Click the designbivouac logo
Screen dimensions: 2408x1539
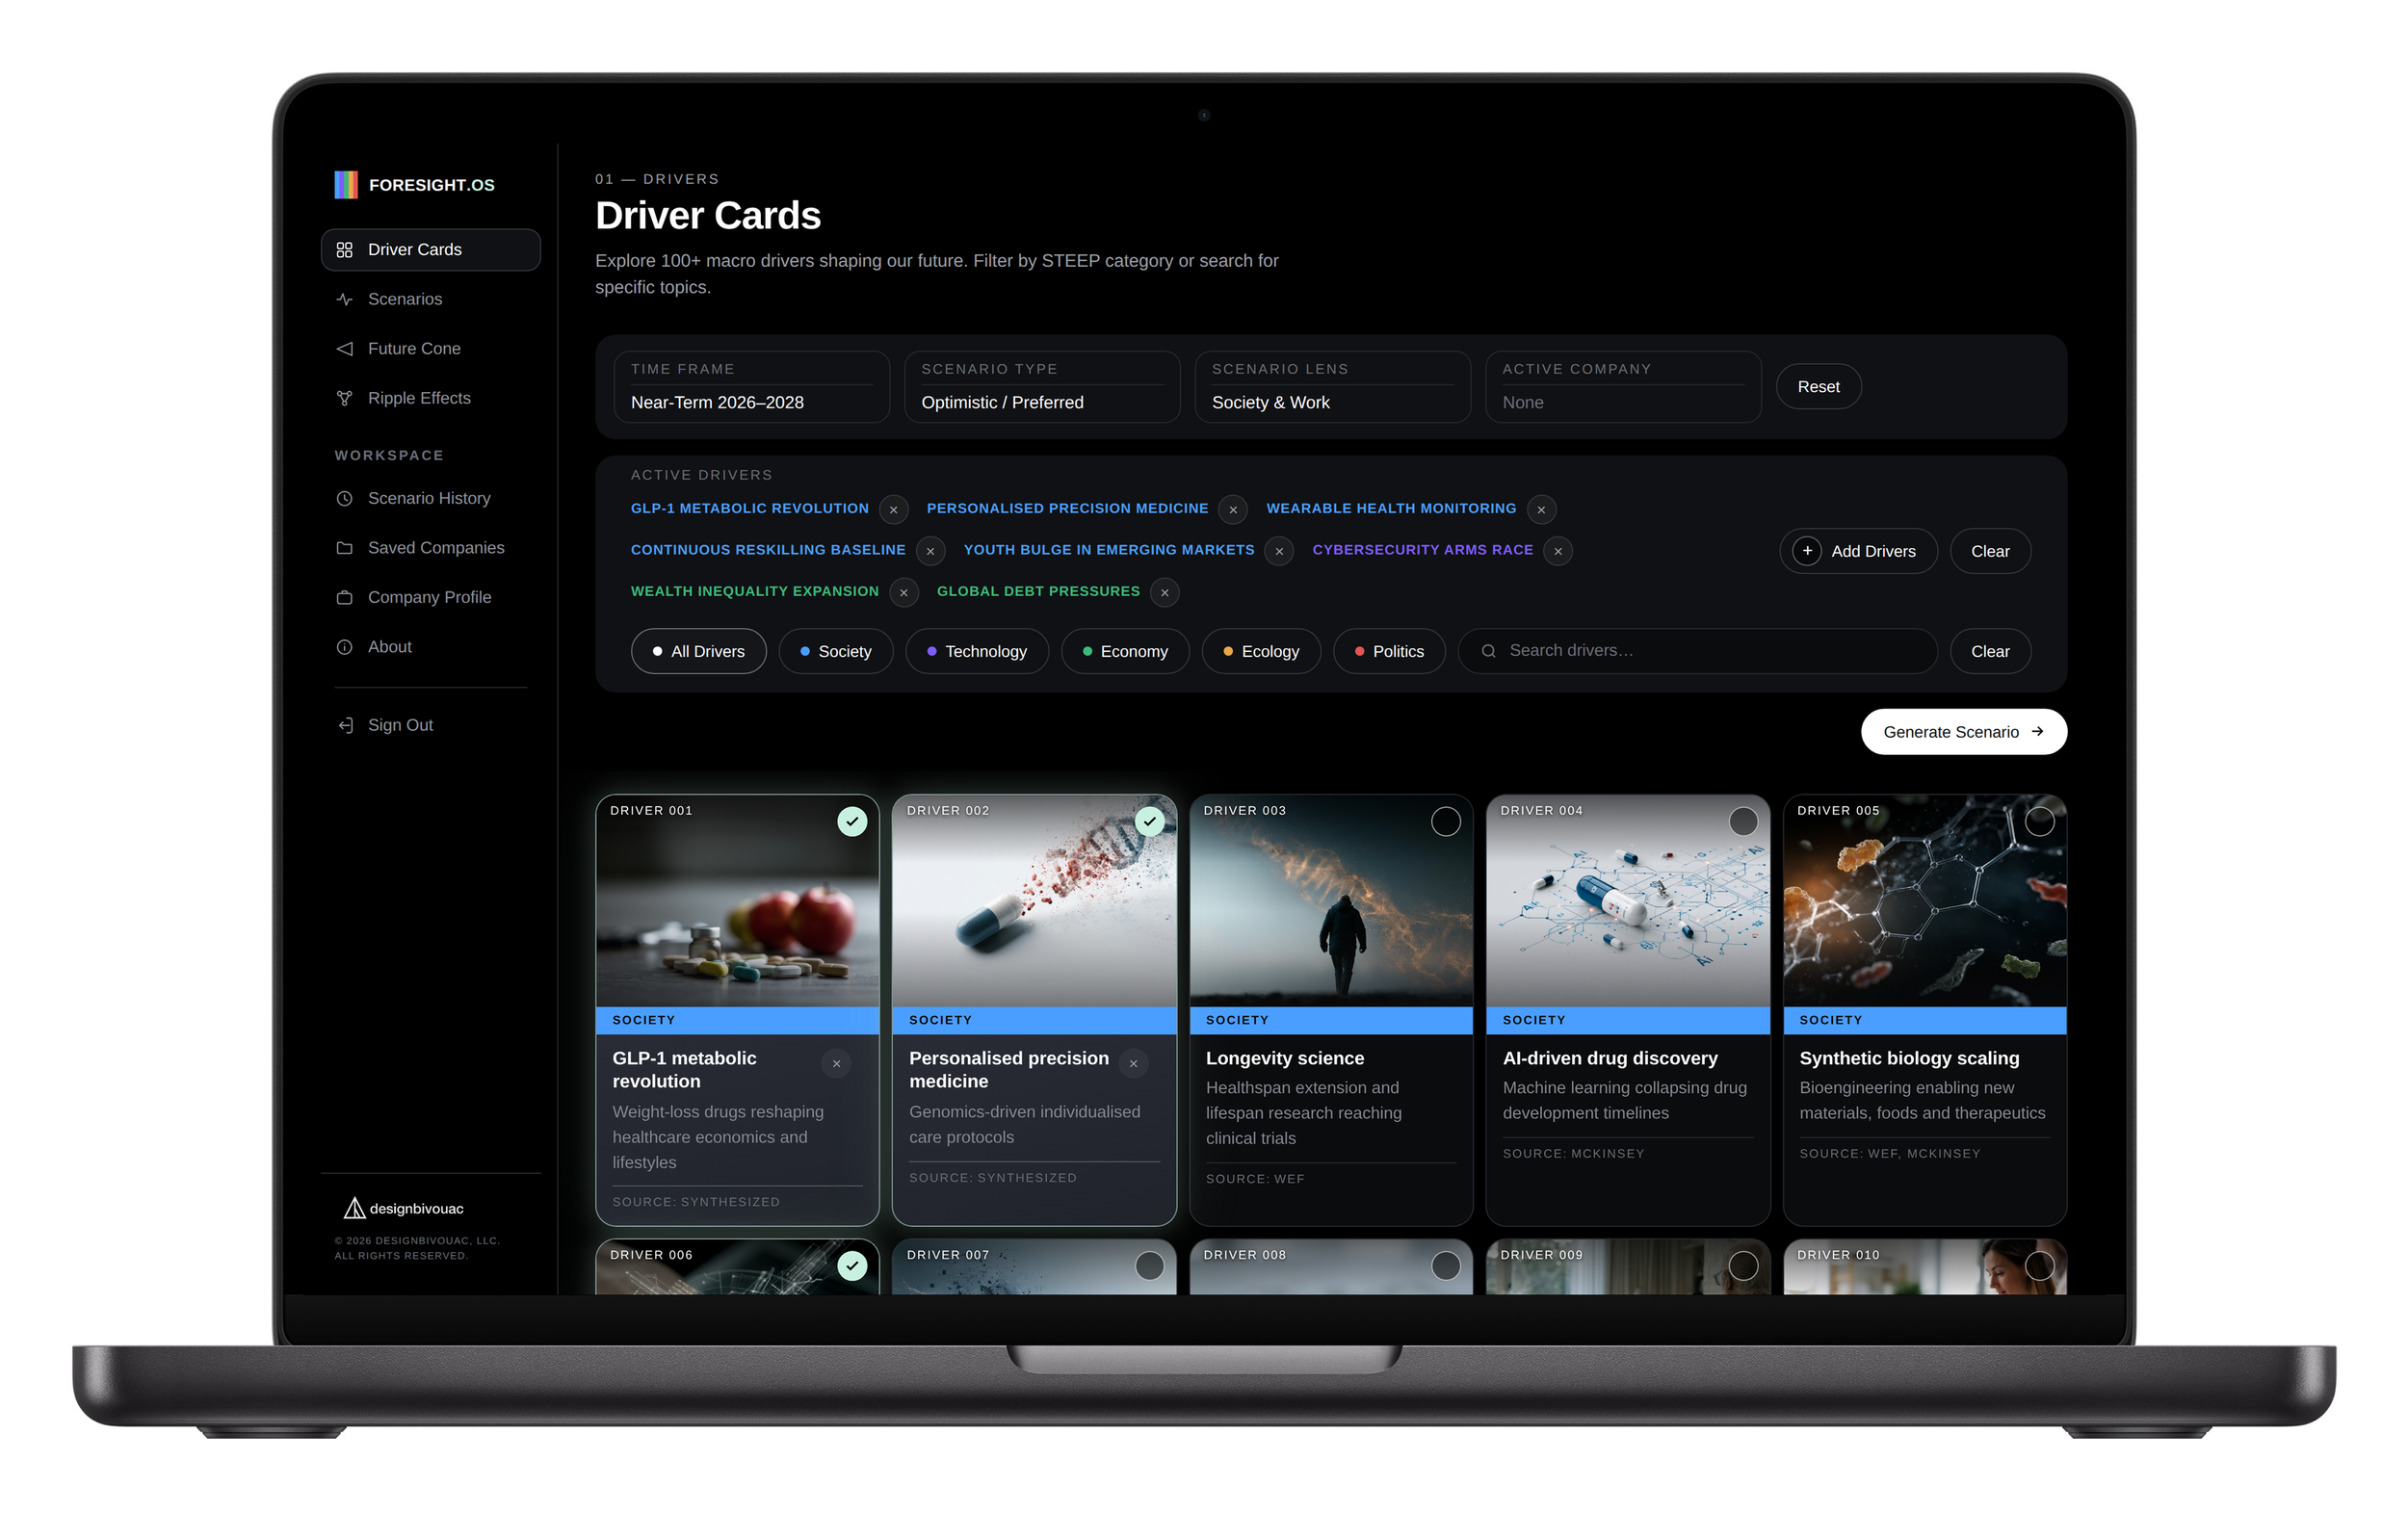click(x=404, y=1209)
